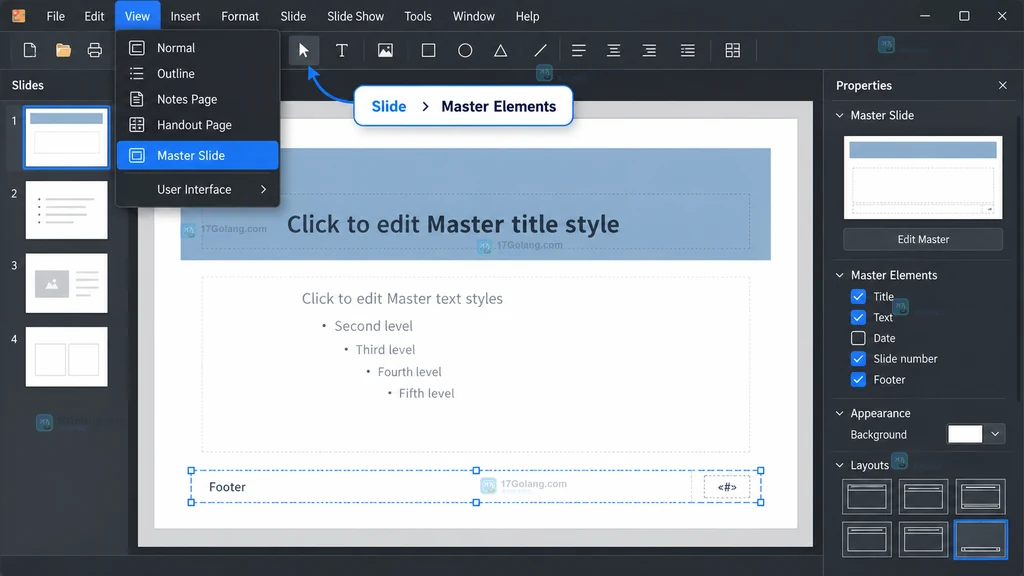This screenshot has height=576, width=1024.
Task: Choose Handout Page from View menu
Action: (x=198, y=125)
